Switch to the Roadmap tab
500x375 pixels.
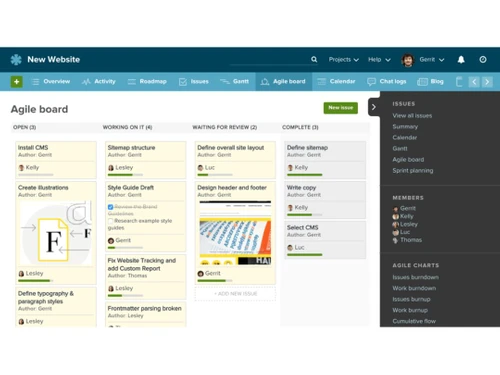pyautogui.click(x=147, y=82)
